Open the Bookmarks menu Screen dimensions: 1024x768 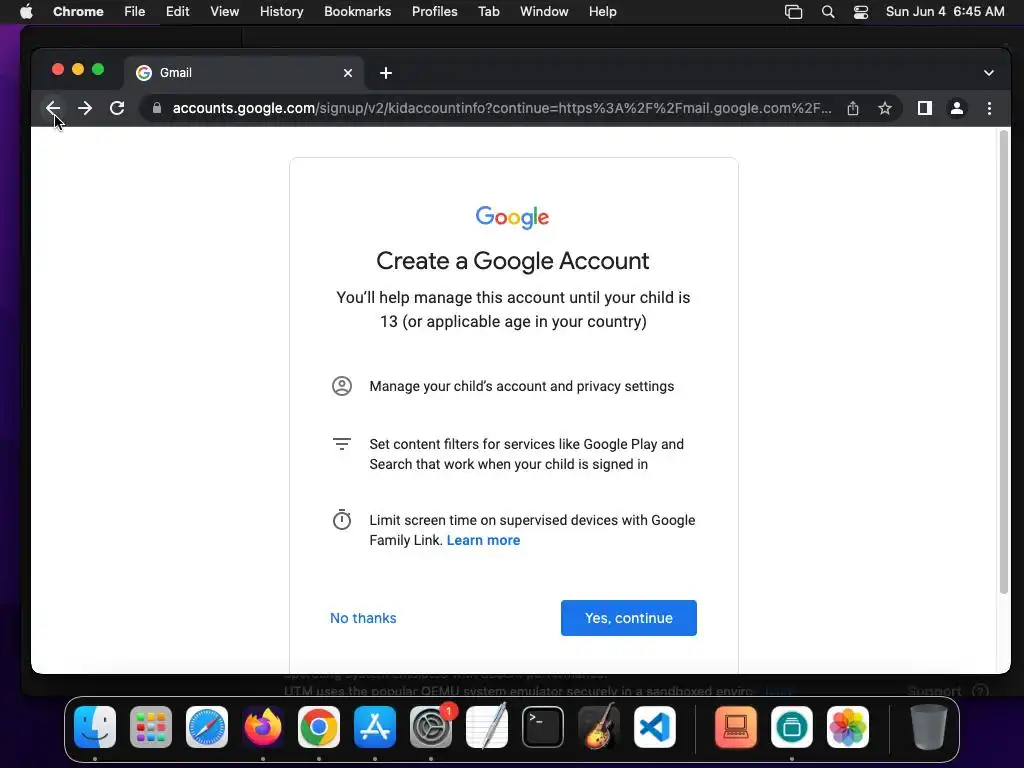[x=358, y=12]
